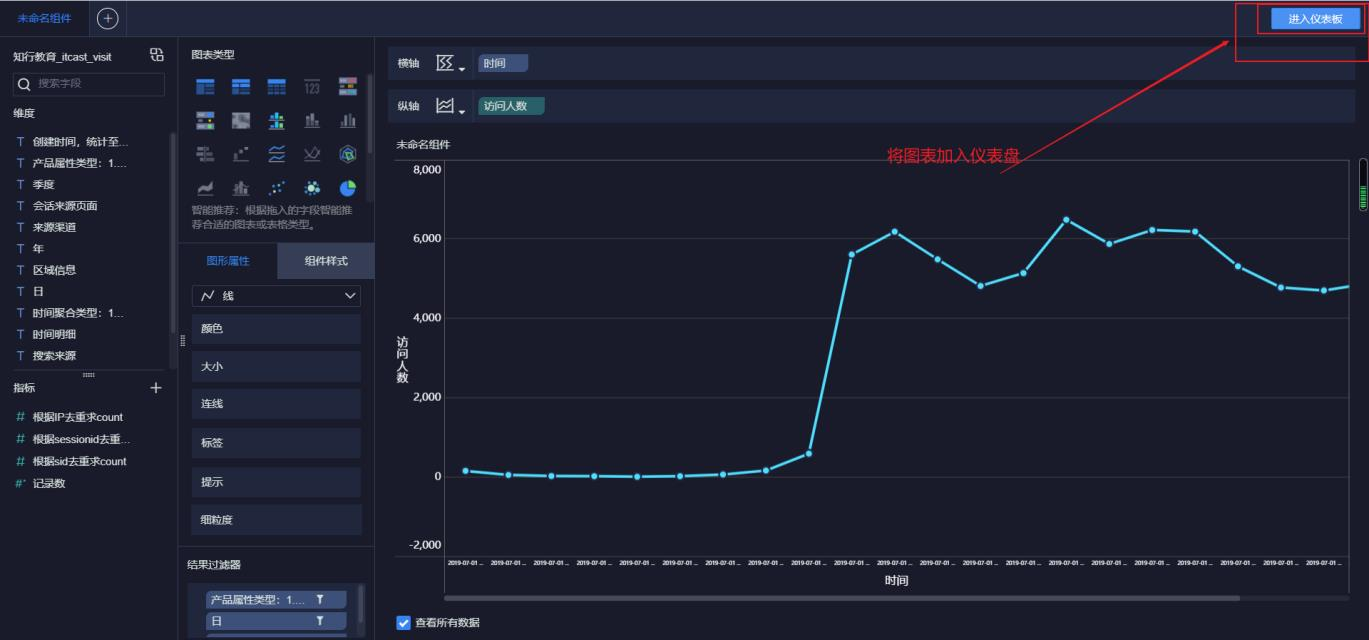The image size is (1369, 640).
Task: Select the pie chart type icon
Action: (x=348, y=187)
